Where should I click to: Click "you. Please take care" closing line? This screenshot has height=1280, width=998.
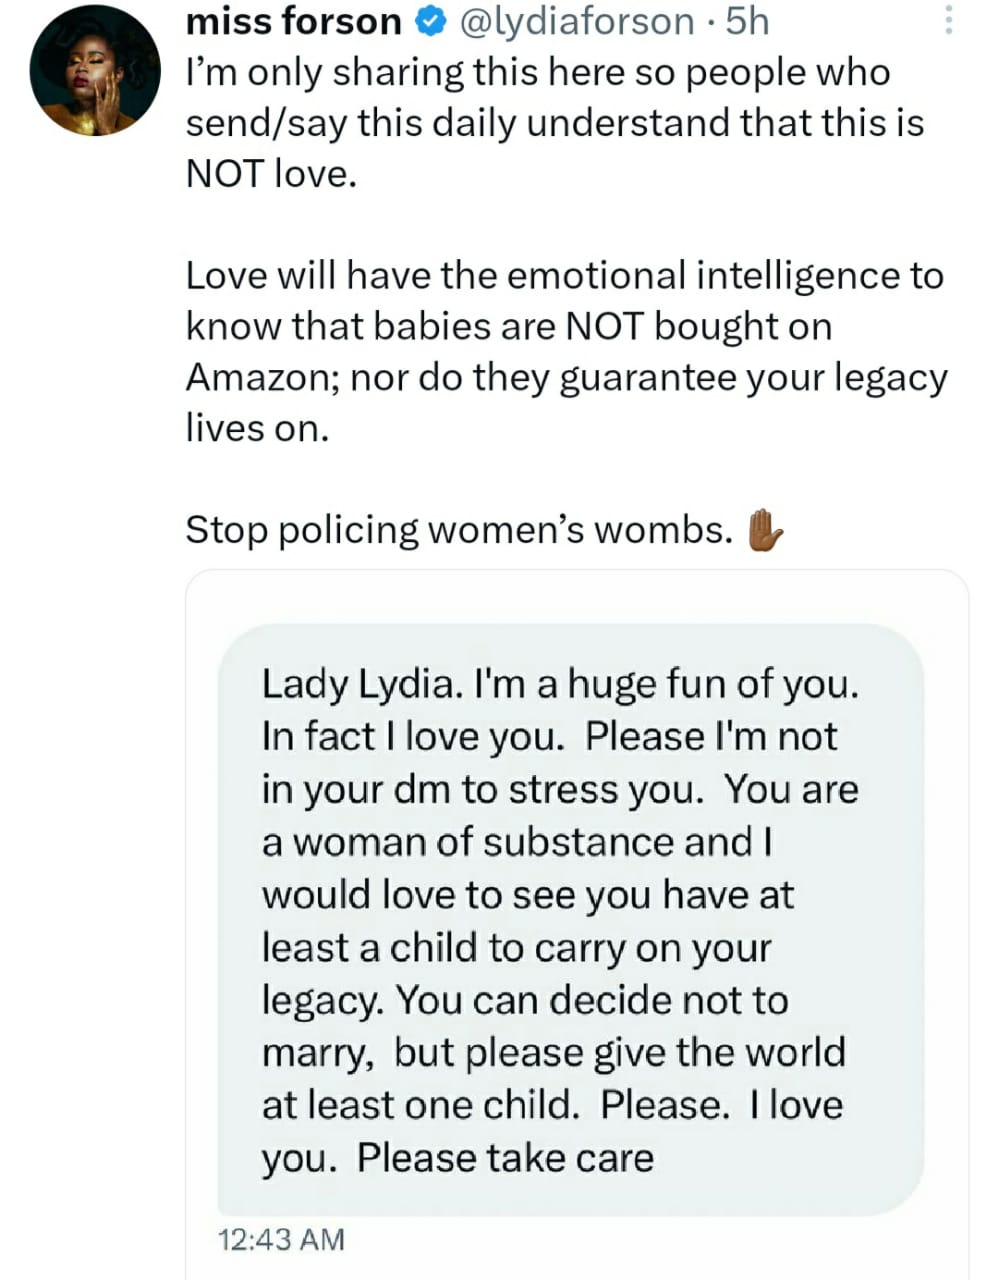tap(457, 1158)
